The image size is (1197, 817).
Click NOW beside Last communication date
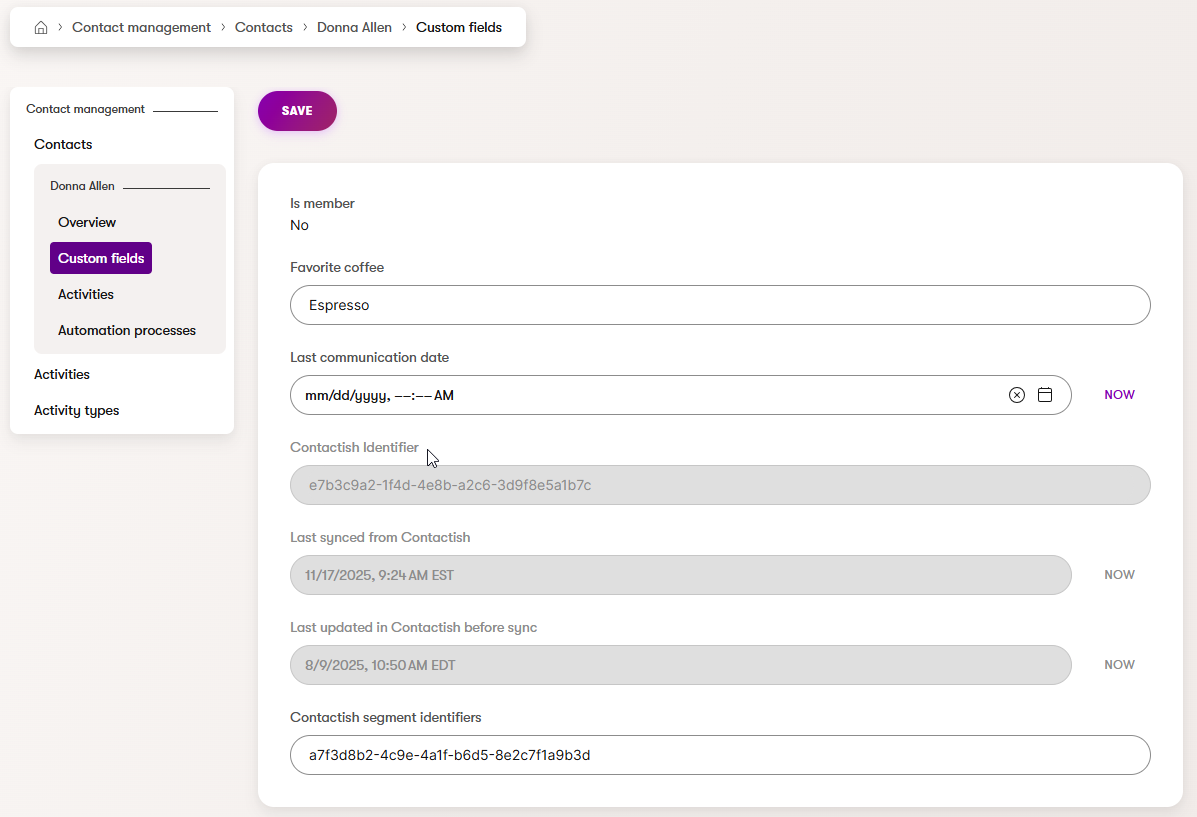click(x=1119, y=394)
